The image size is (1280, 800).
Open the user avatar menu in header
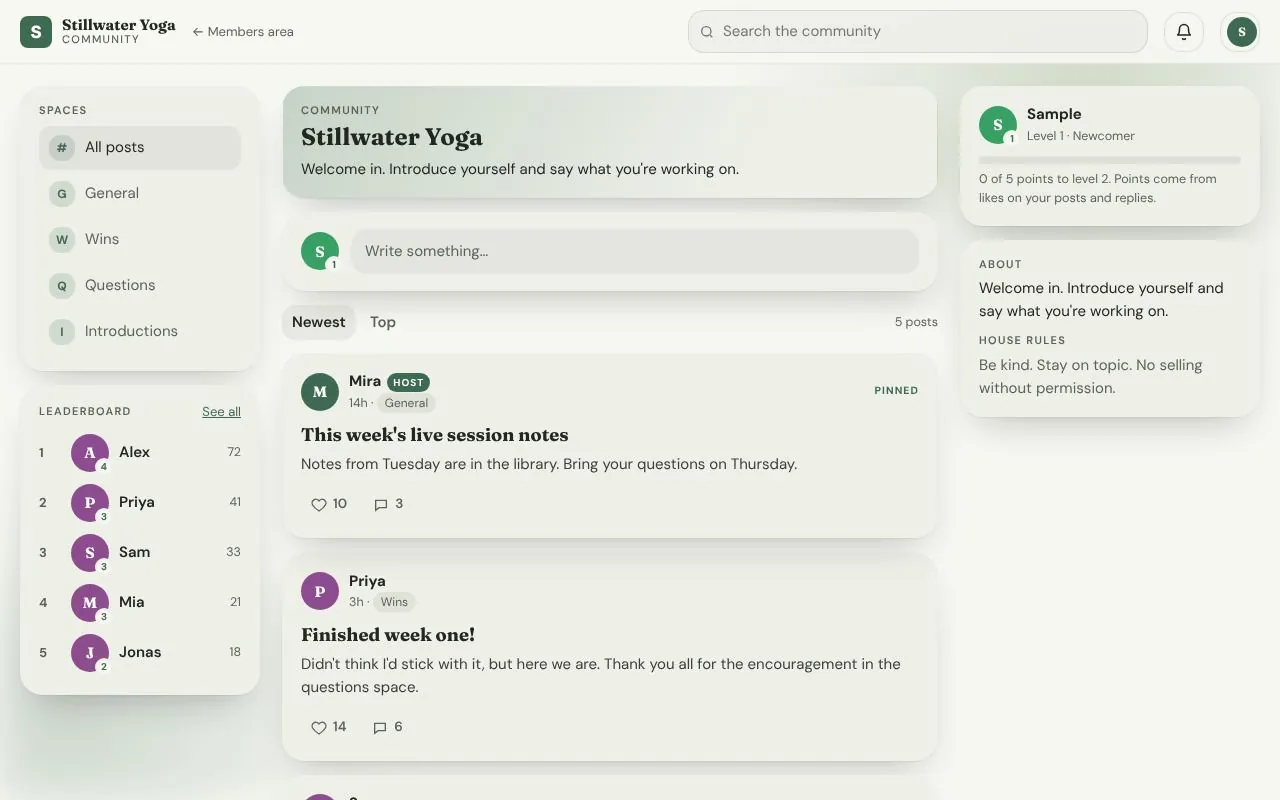(1241, 32)
